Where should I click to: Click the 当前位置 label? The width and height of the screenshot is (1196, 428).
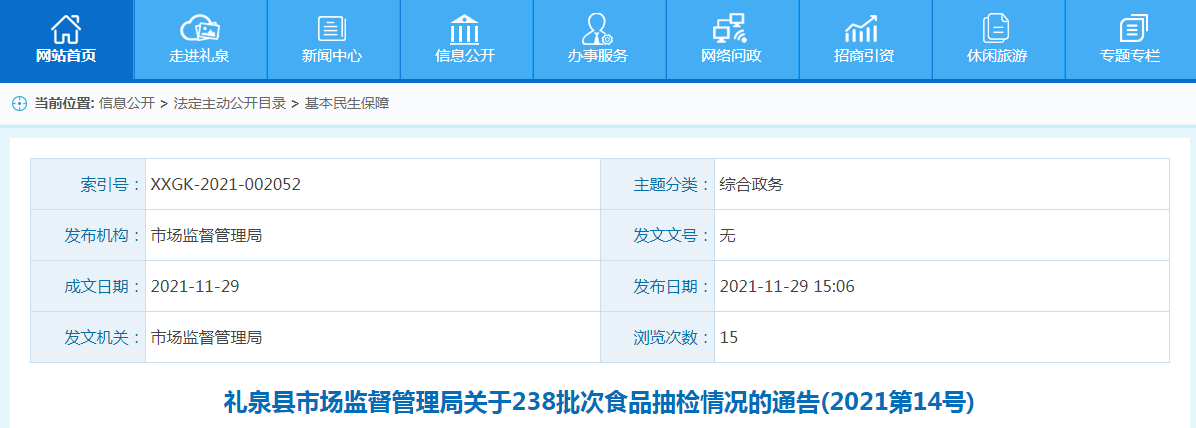(64, 104)
